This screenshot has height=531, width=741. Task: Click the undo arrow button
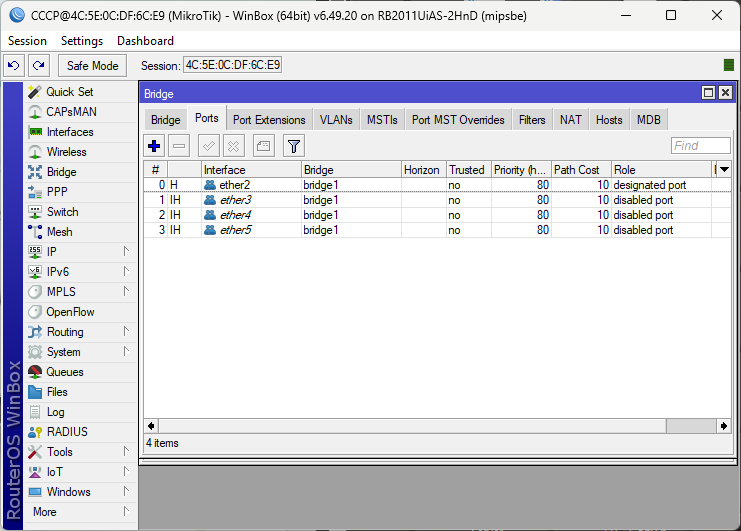click(14, 65)
